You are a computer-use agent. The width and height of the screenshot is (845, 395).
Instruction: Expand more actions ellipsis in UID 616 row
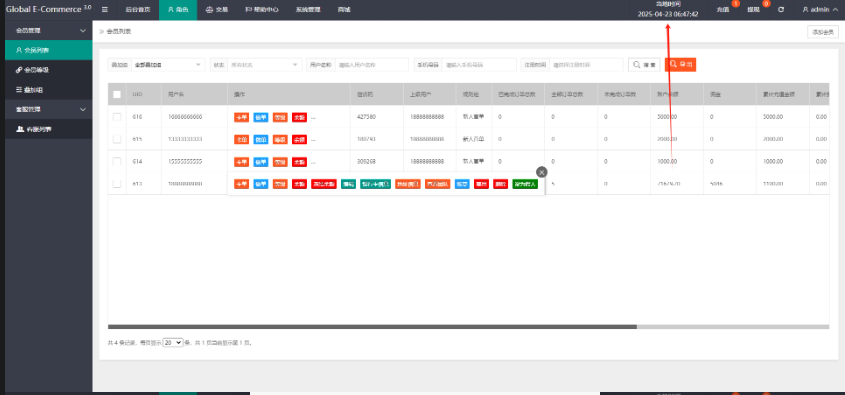tap(314, 117)
